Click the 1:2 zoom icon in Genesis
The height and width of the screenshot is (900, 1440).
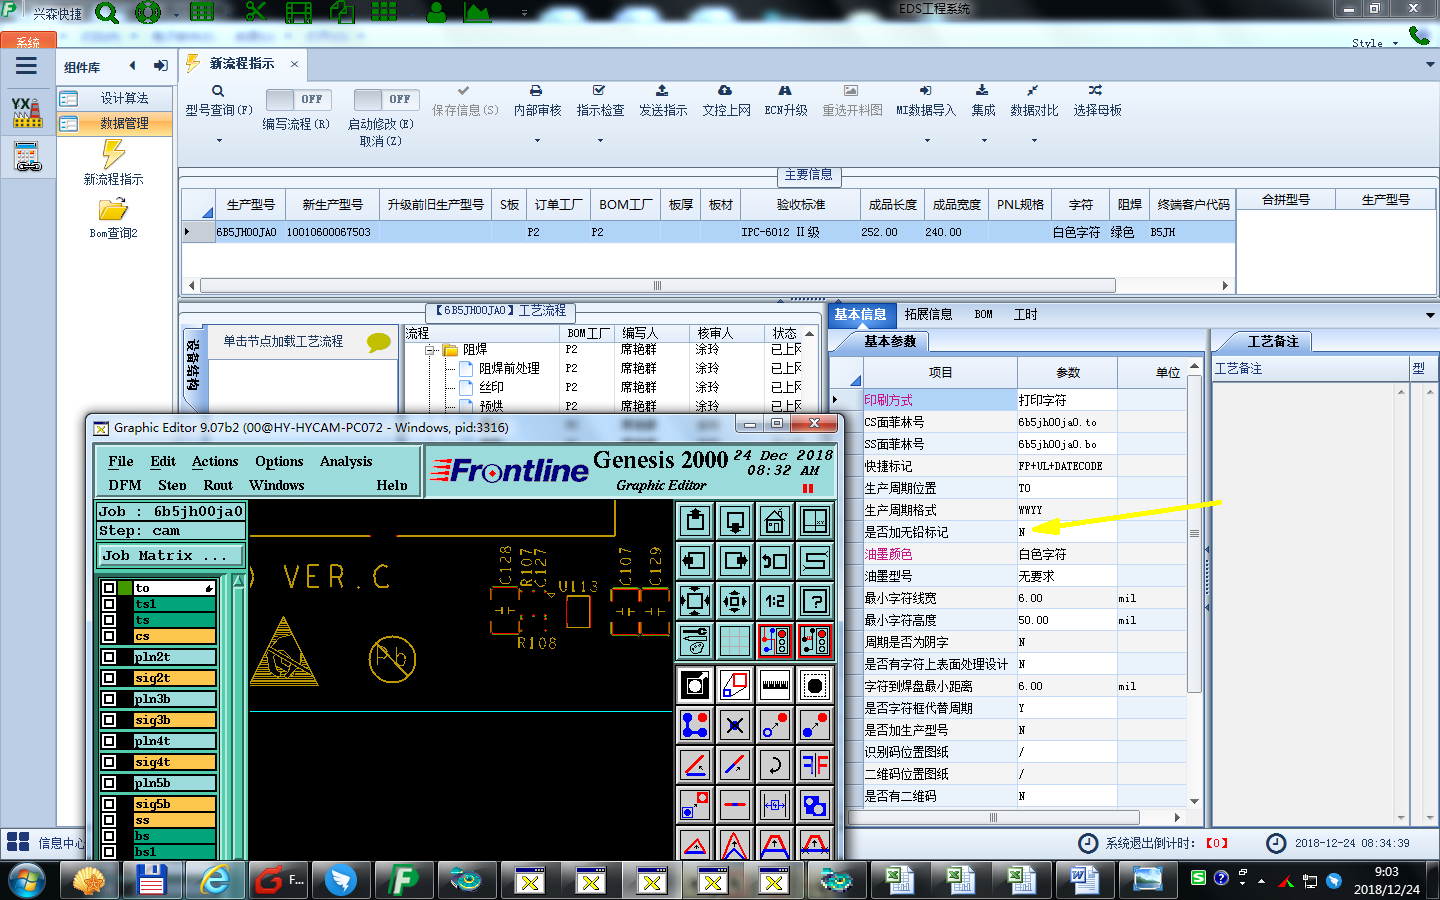tap(775, 601)
